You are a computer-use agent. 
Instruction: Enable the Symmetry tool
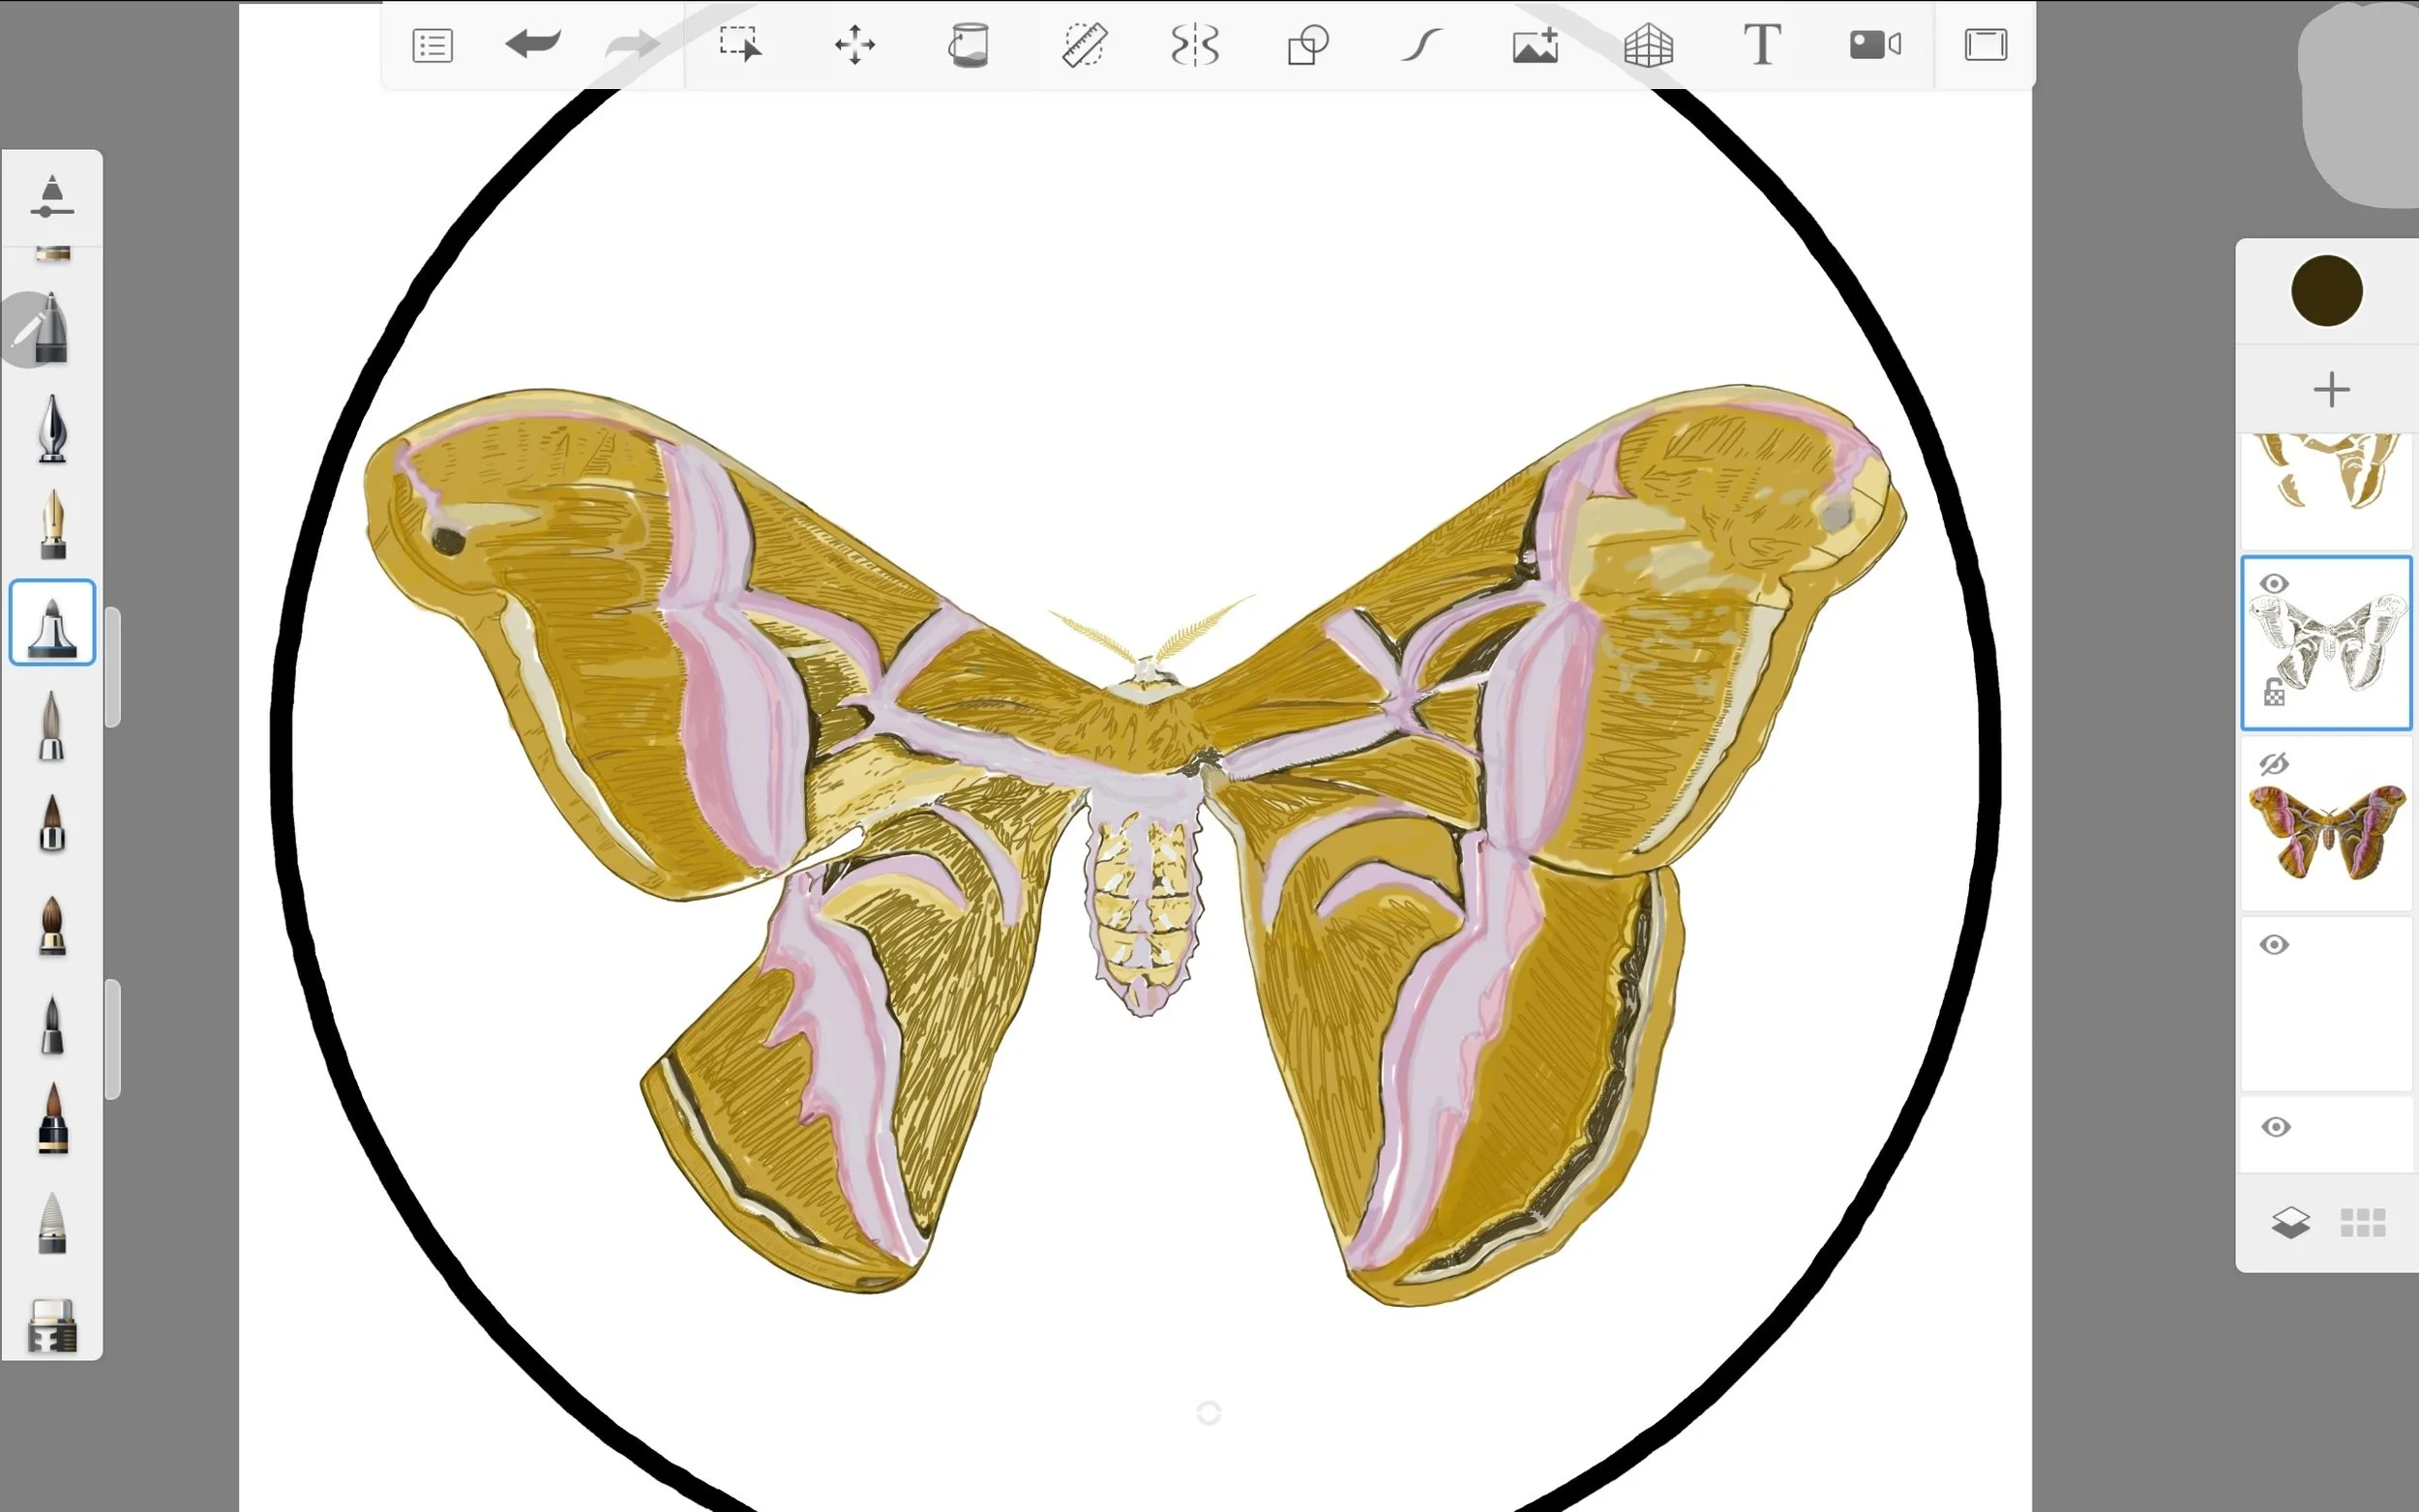(x=1195, y=45)
